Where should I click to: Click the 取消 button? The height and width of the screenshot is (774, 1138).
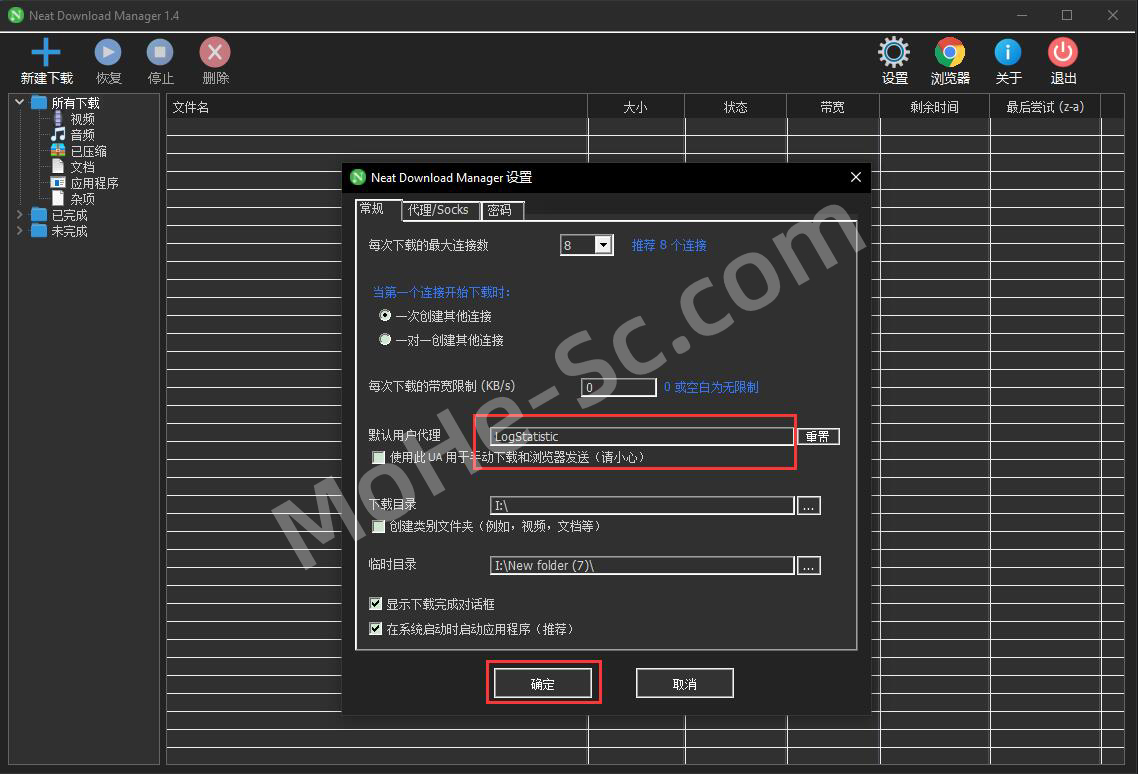point(684,683)
